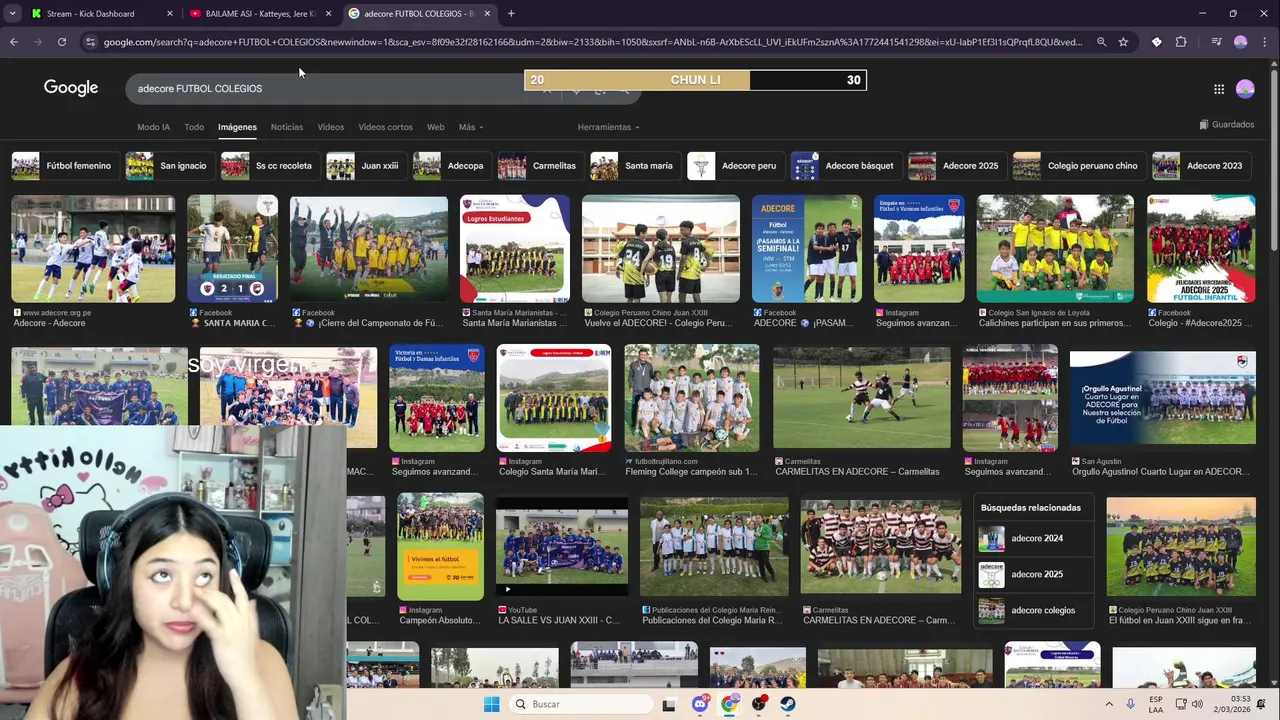Open the www.adecore.org.pe Adecore image result
Image resolution: width=1280 pixels, height=720 pixels.
[x=93, y=249]
